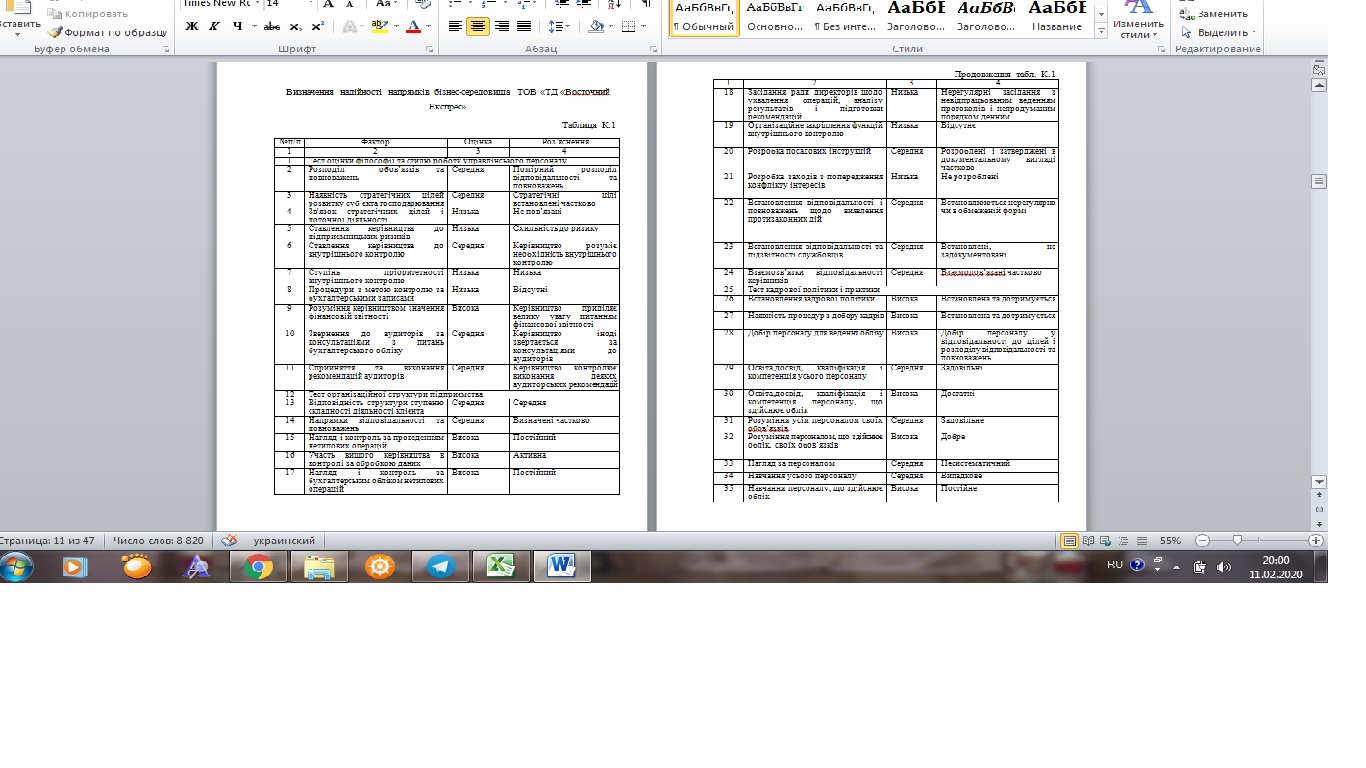Apply the Обычный style
This screenshot has width=1366, height=768.
(704, 17)
